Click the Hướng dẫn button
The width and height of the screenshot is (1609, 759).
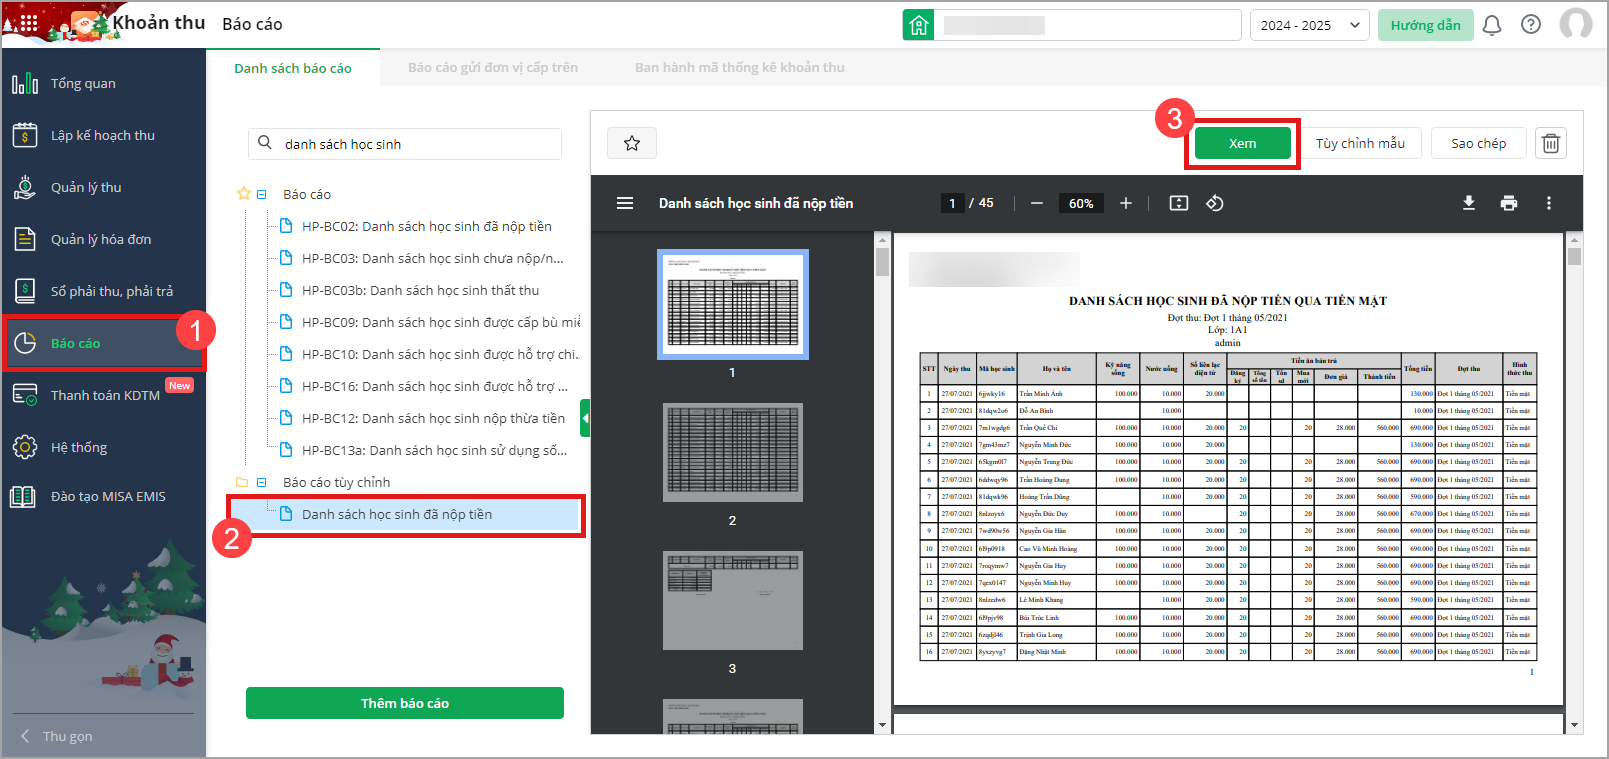coord(1425,25)
